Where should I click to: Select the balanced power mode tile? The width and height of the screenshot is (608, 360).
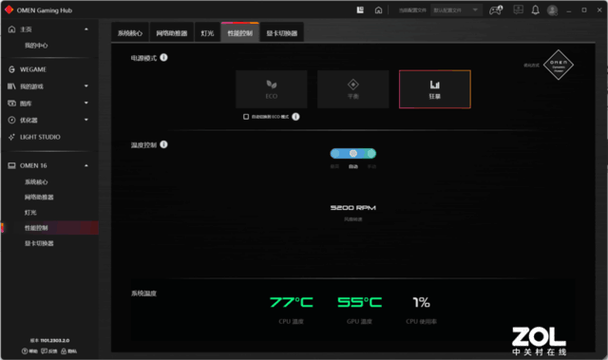pyautogui.click(x=353, y=89)
